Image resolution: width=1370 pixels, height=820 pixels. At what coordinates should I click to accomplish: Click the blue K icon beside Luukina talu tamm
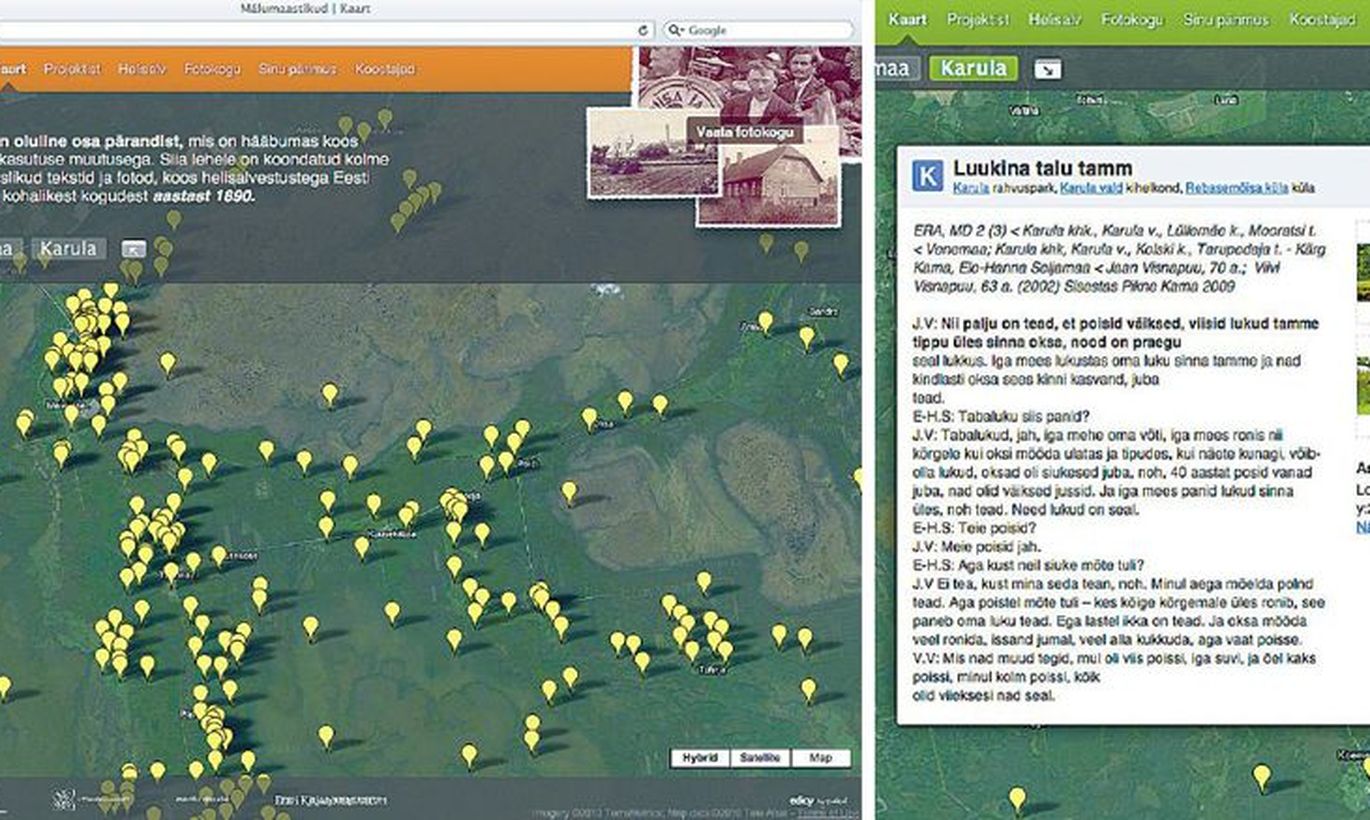click(927, 176)
